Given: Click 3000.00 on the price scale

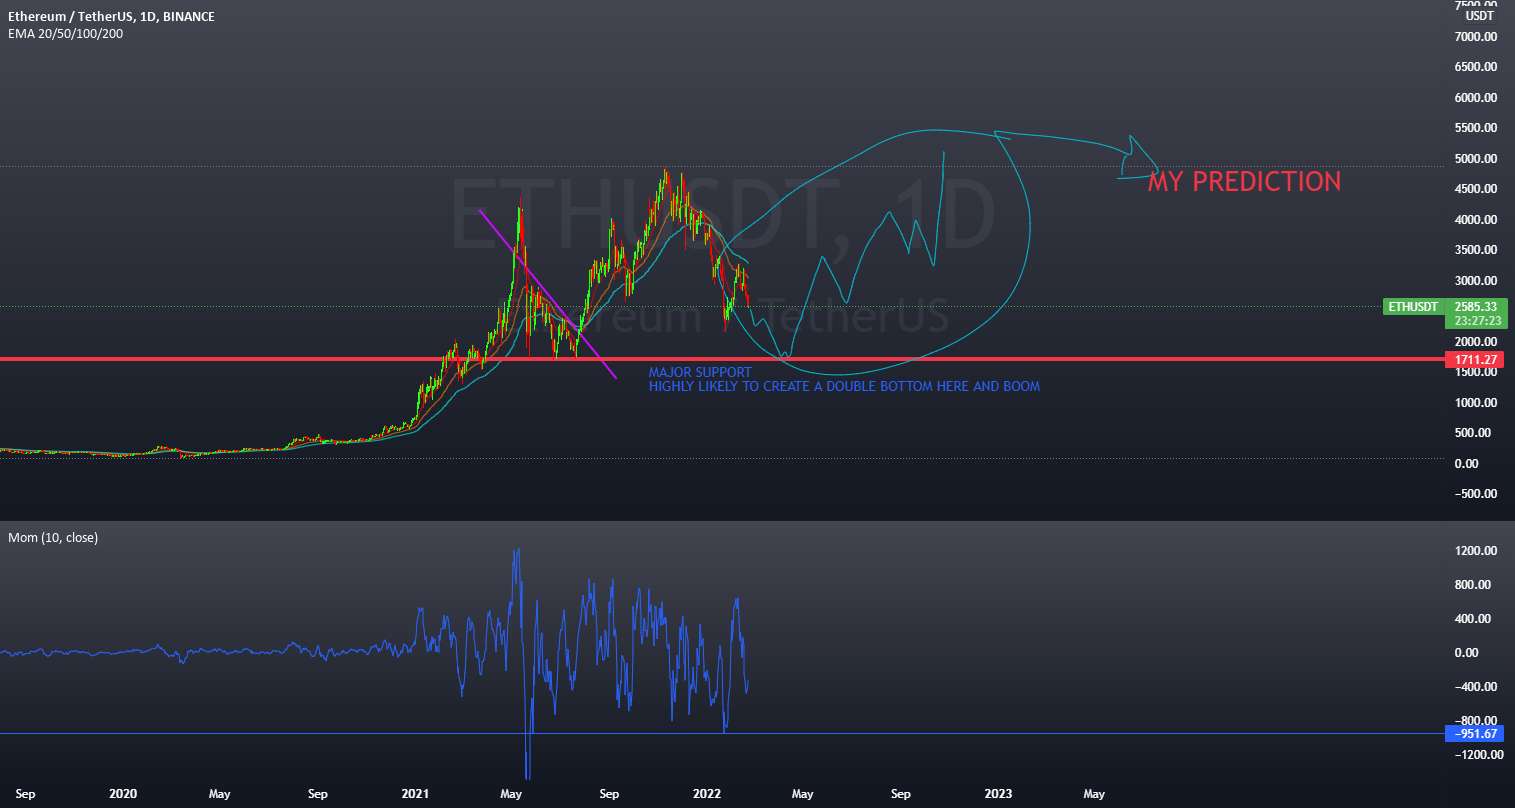Looking at the screenshot, I should [1475, 281].
